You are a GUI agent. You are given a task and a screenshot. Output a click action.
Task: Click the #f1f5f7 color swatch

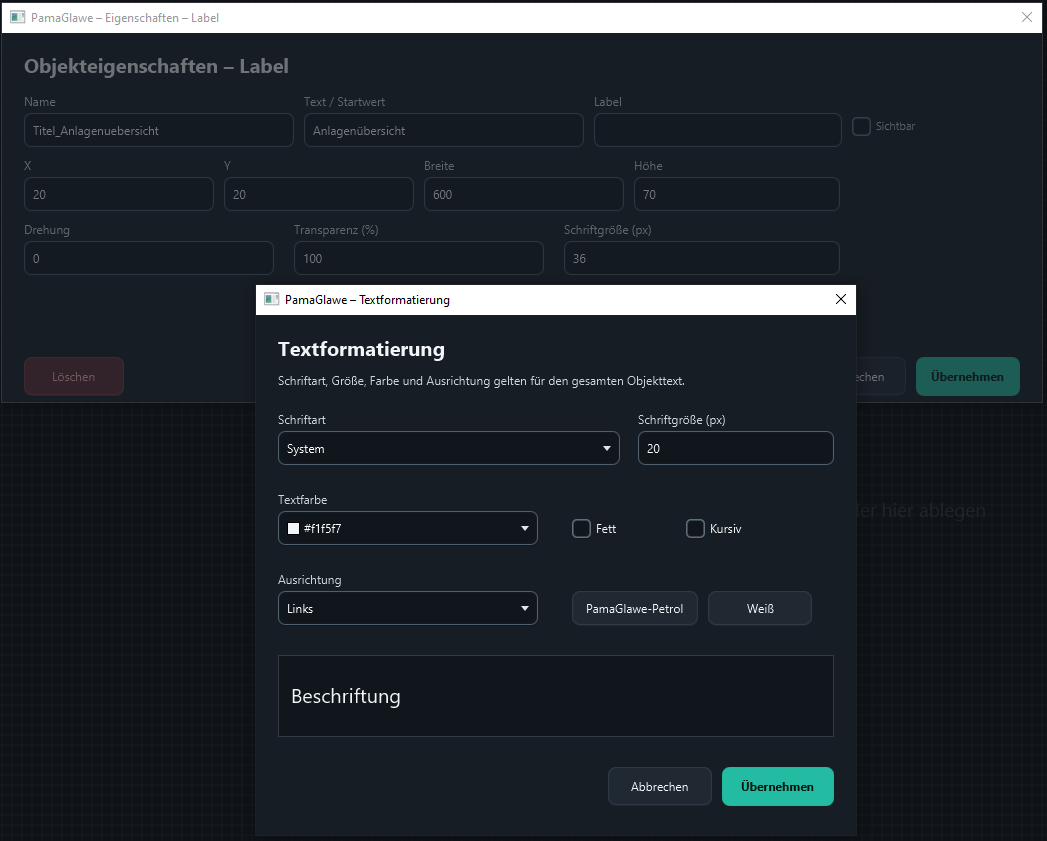[293, 528]
